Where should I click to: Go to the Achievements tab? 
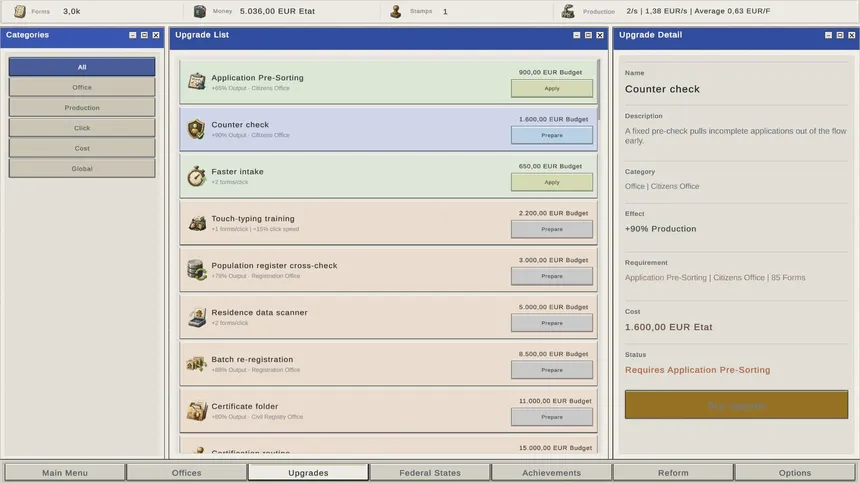(551, 472)
